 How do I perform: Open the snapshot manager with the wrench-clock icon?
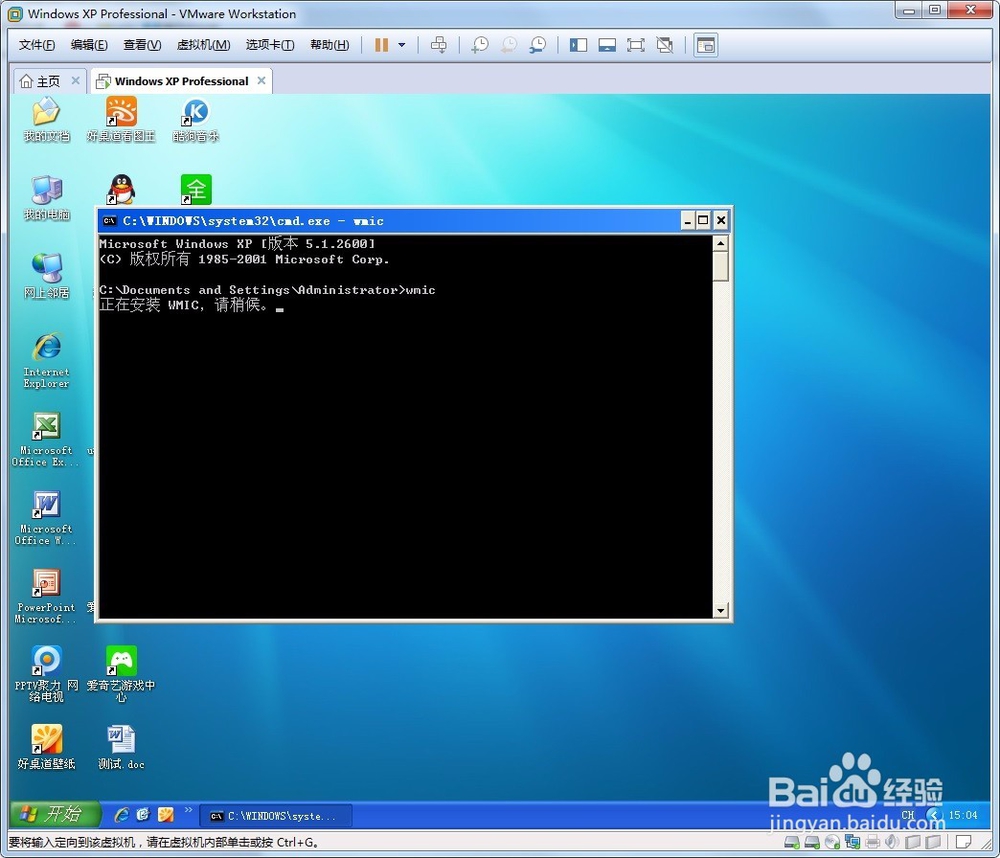coord(538,45)
